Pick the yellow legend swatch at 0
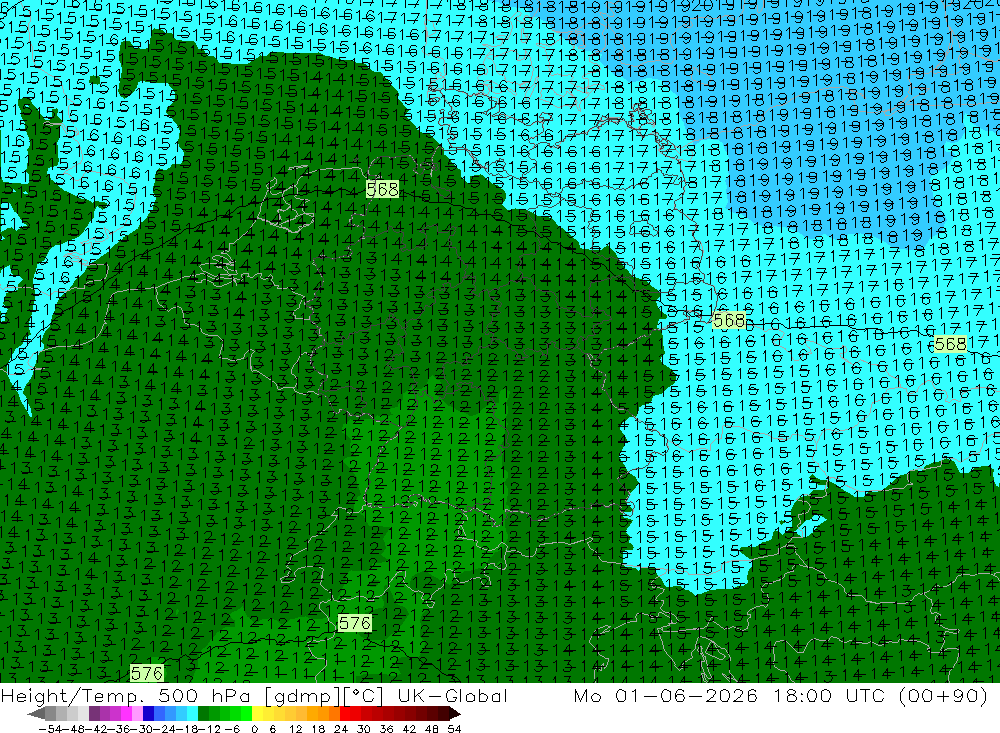1000x733 pixels. [x=257, y=714]
